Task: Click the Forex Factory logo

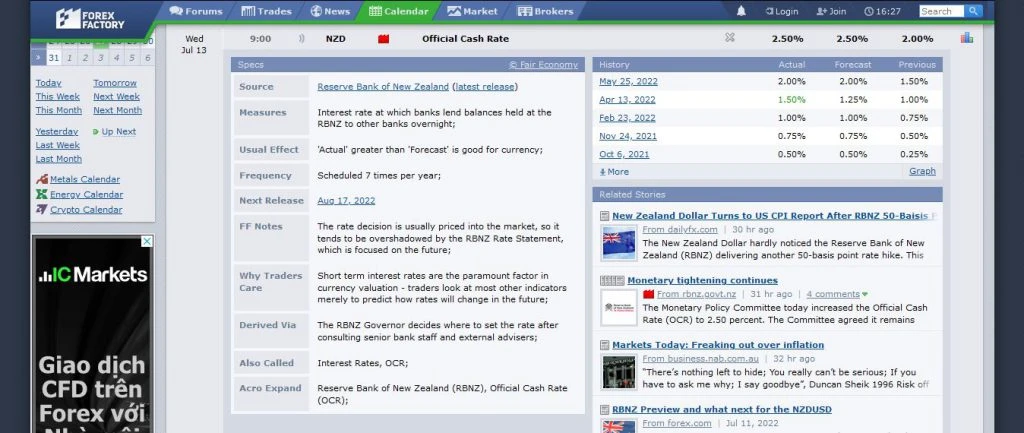Action: tap(89, 18)
